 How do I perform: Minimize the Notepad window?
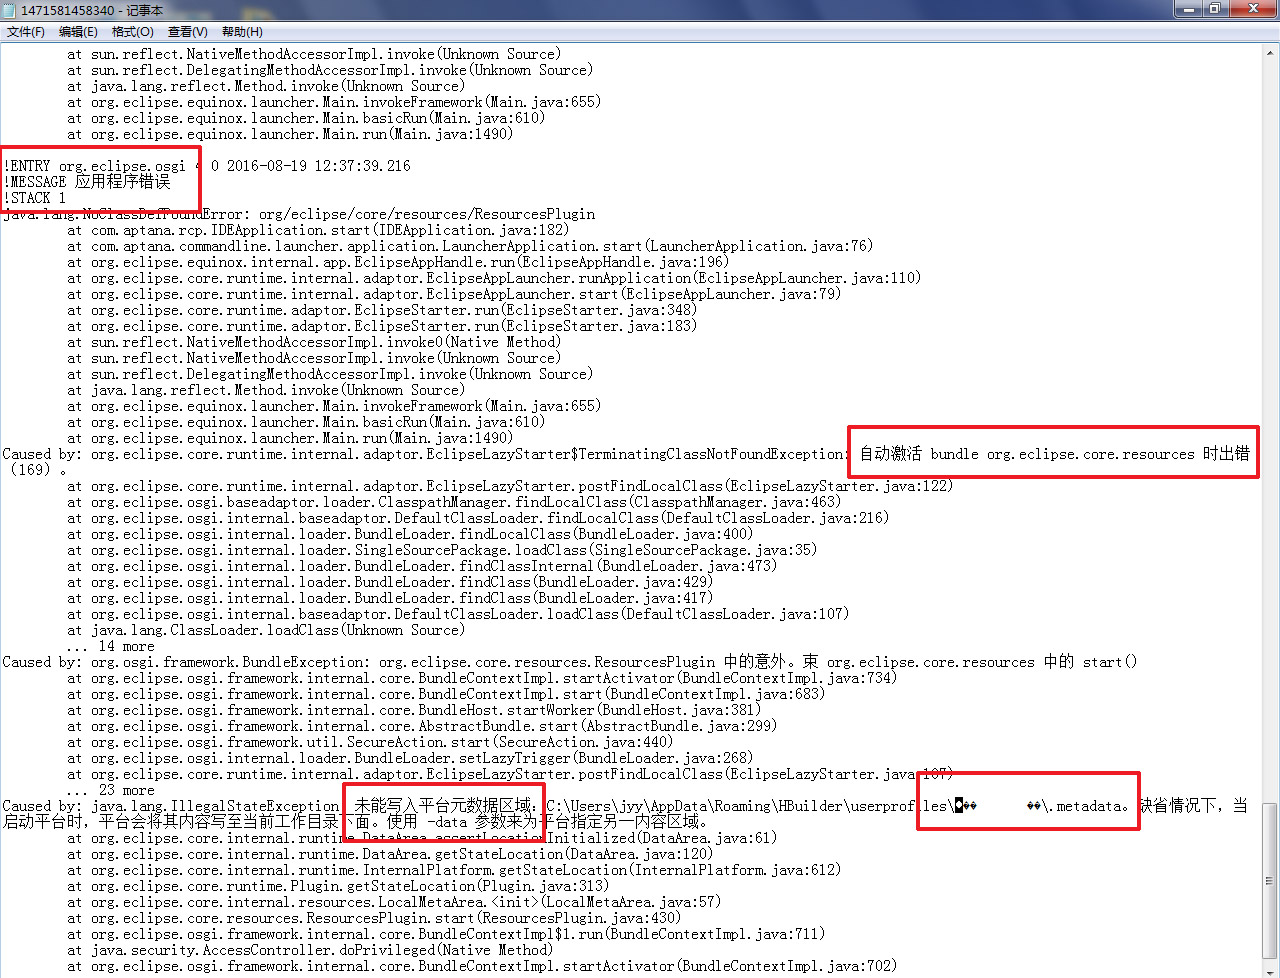point(1188,9)
